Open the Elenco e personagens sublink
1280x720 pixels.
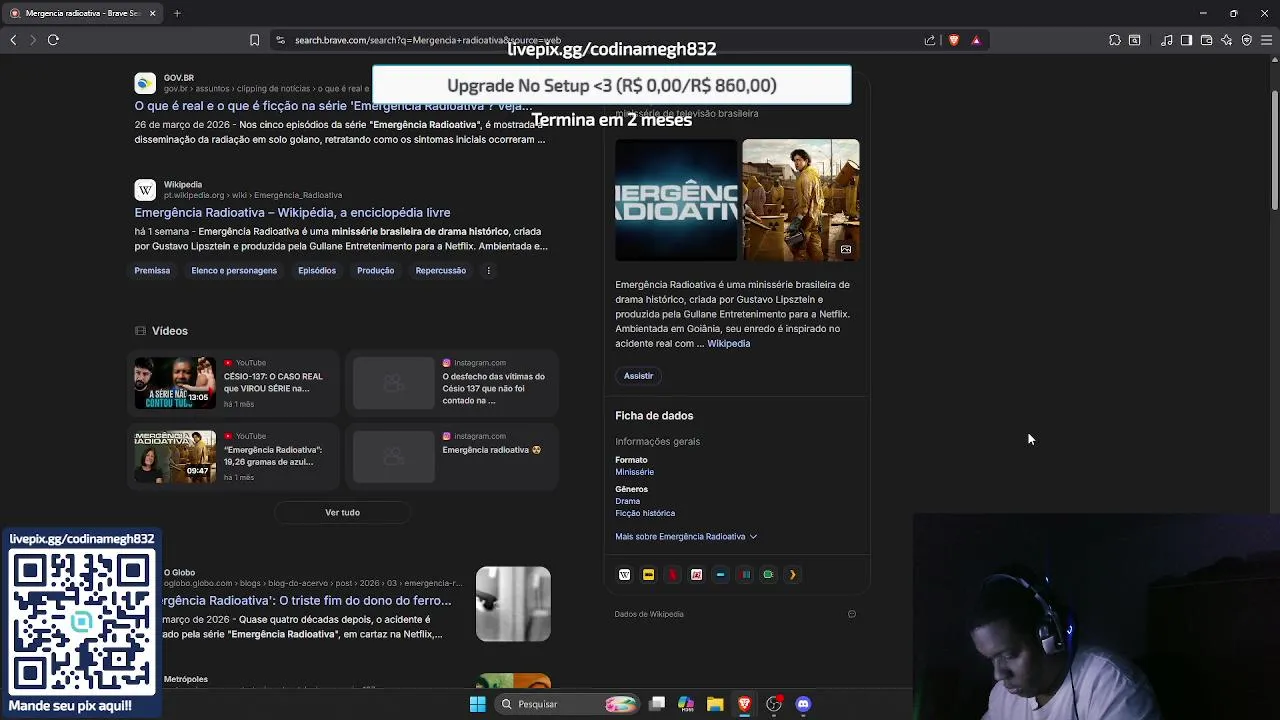tap(234, 271)
